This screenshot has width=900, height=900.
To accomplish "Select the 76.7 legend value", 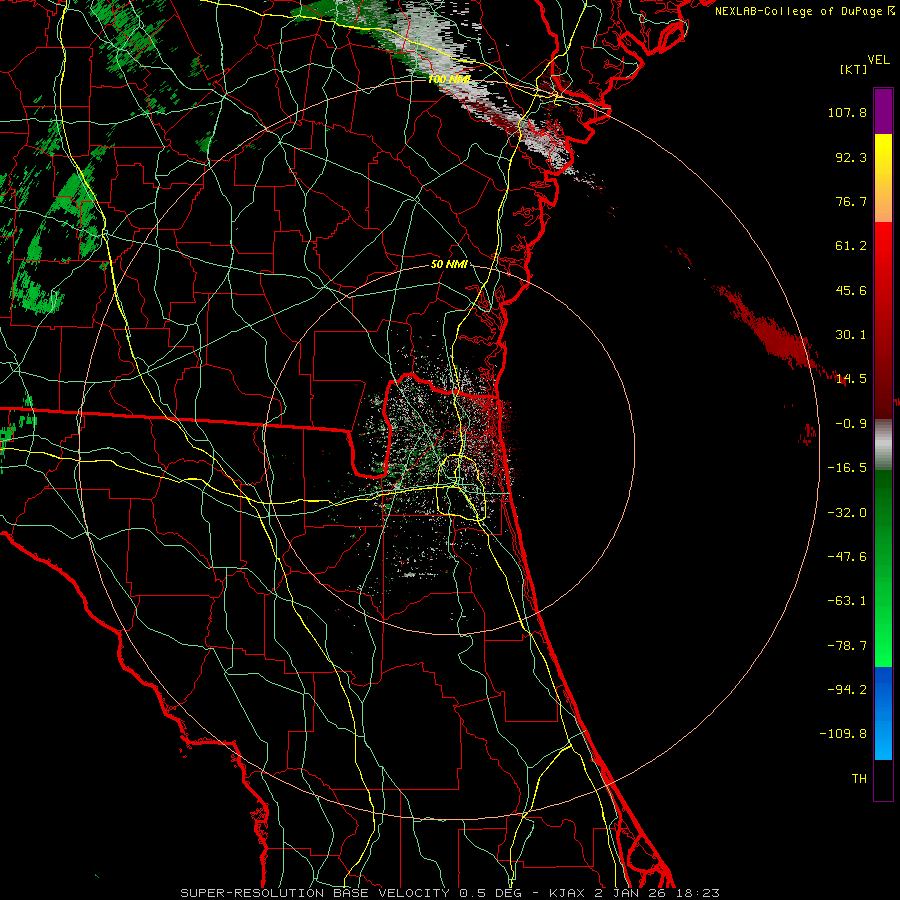I will coord(851,201).
